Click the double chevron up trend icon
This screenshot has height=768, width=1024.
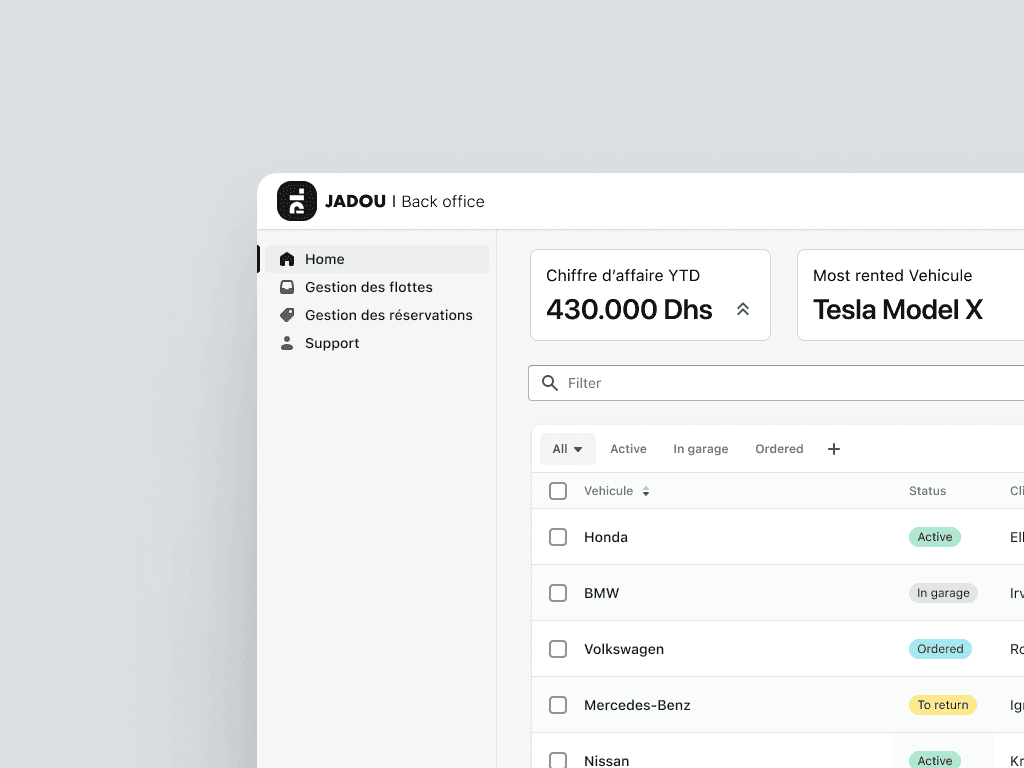743,310
